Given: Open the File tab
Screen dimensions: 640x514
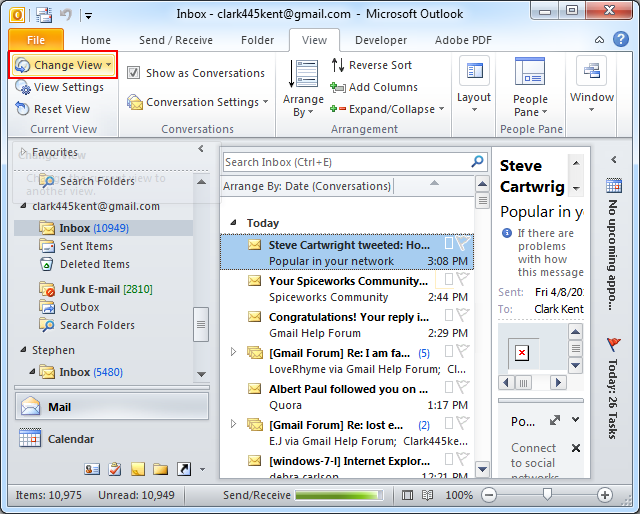Looking at the screenshot, I should tap(36, 40).
